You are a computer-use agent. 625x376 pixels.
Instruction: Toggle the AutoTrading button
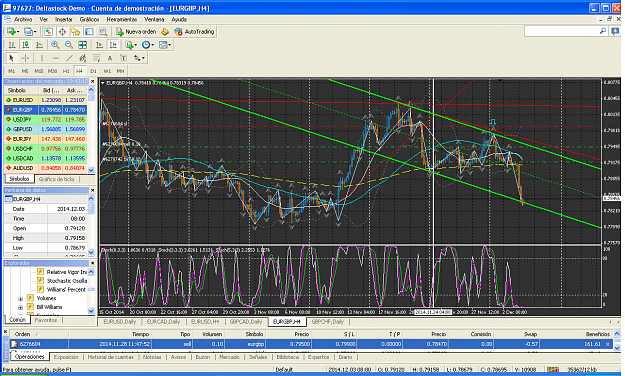(x=195, y=31)
